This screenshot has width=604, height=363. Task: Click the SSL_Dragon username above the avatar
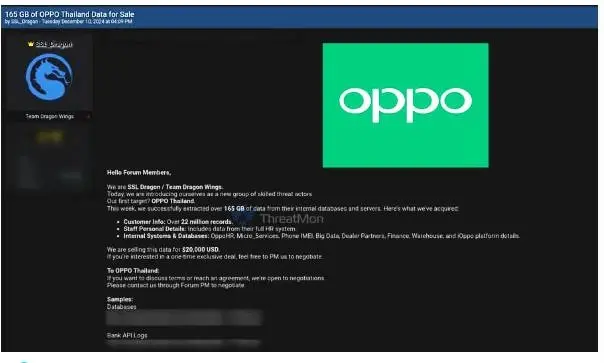(54, 44)
